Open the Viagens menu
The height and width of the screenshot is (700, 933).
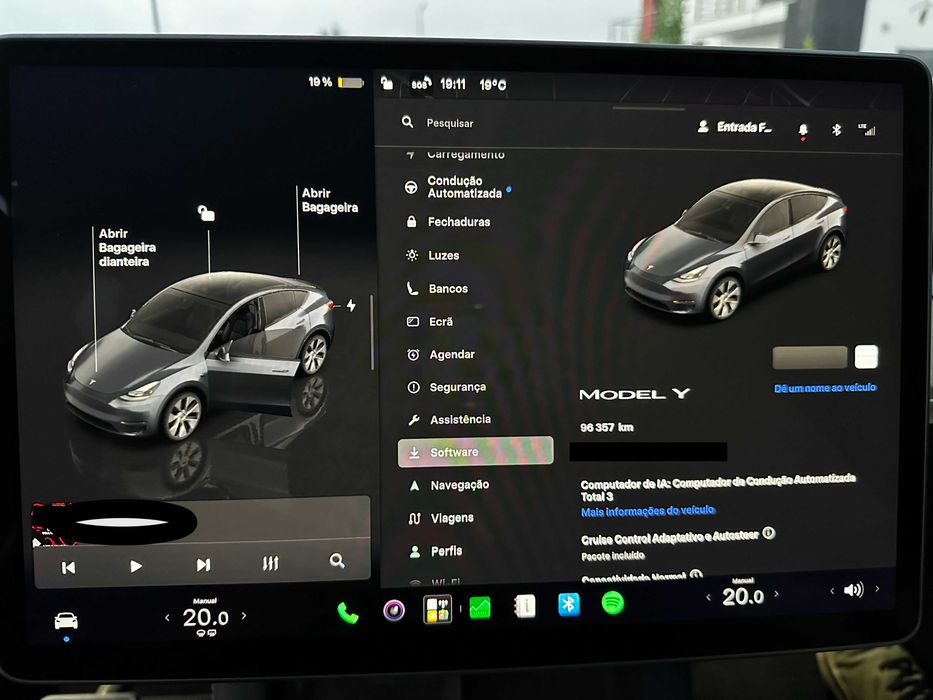(442, 518)
